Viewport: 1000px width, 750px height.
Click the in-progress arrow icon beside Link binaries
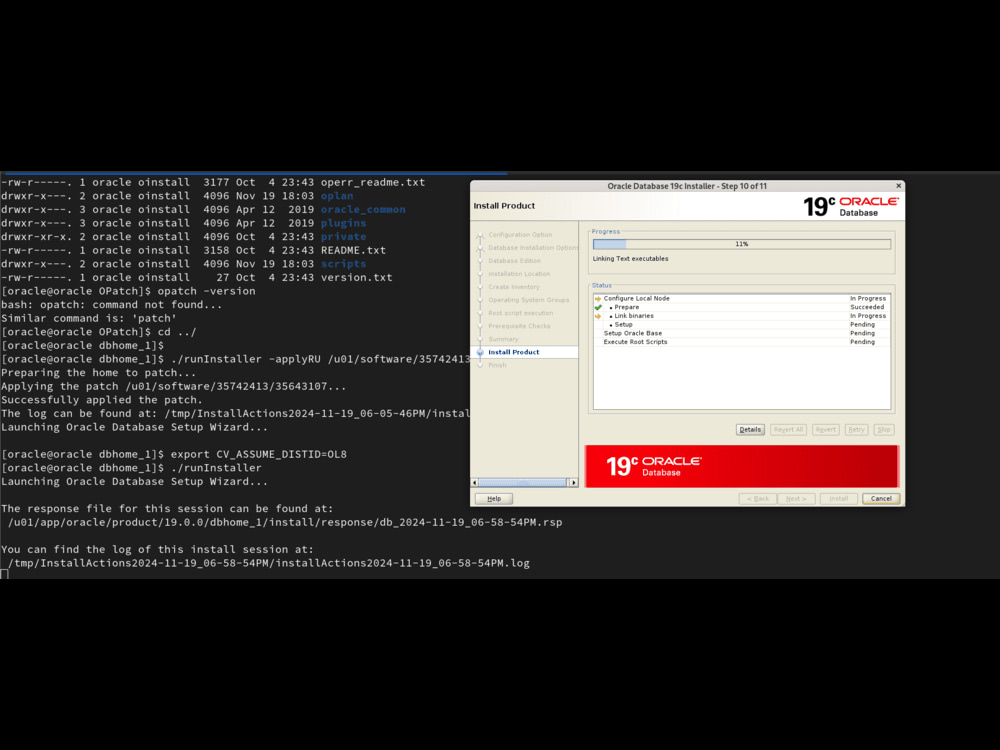point(598,316)
